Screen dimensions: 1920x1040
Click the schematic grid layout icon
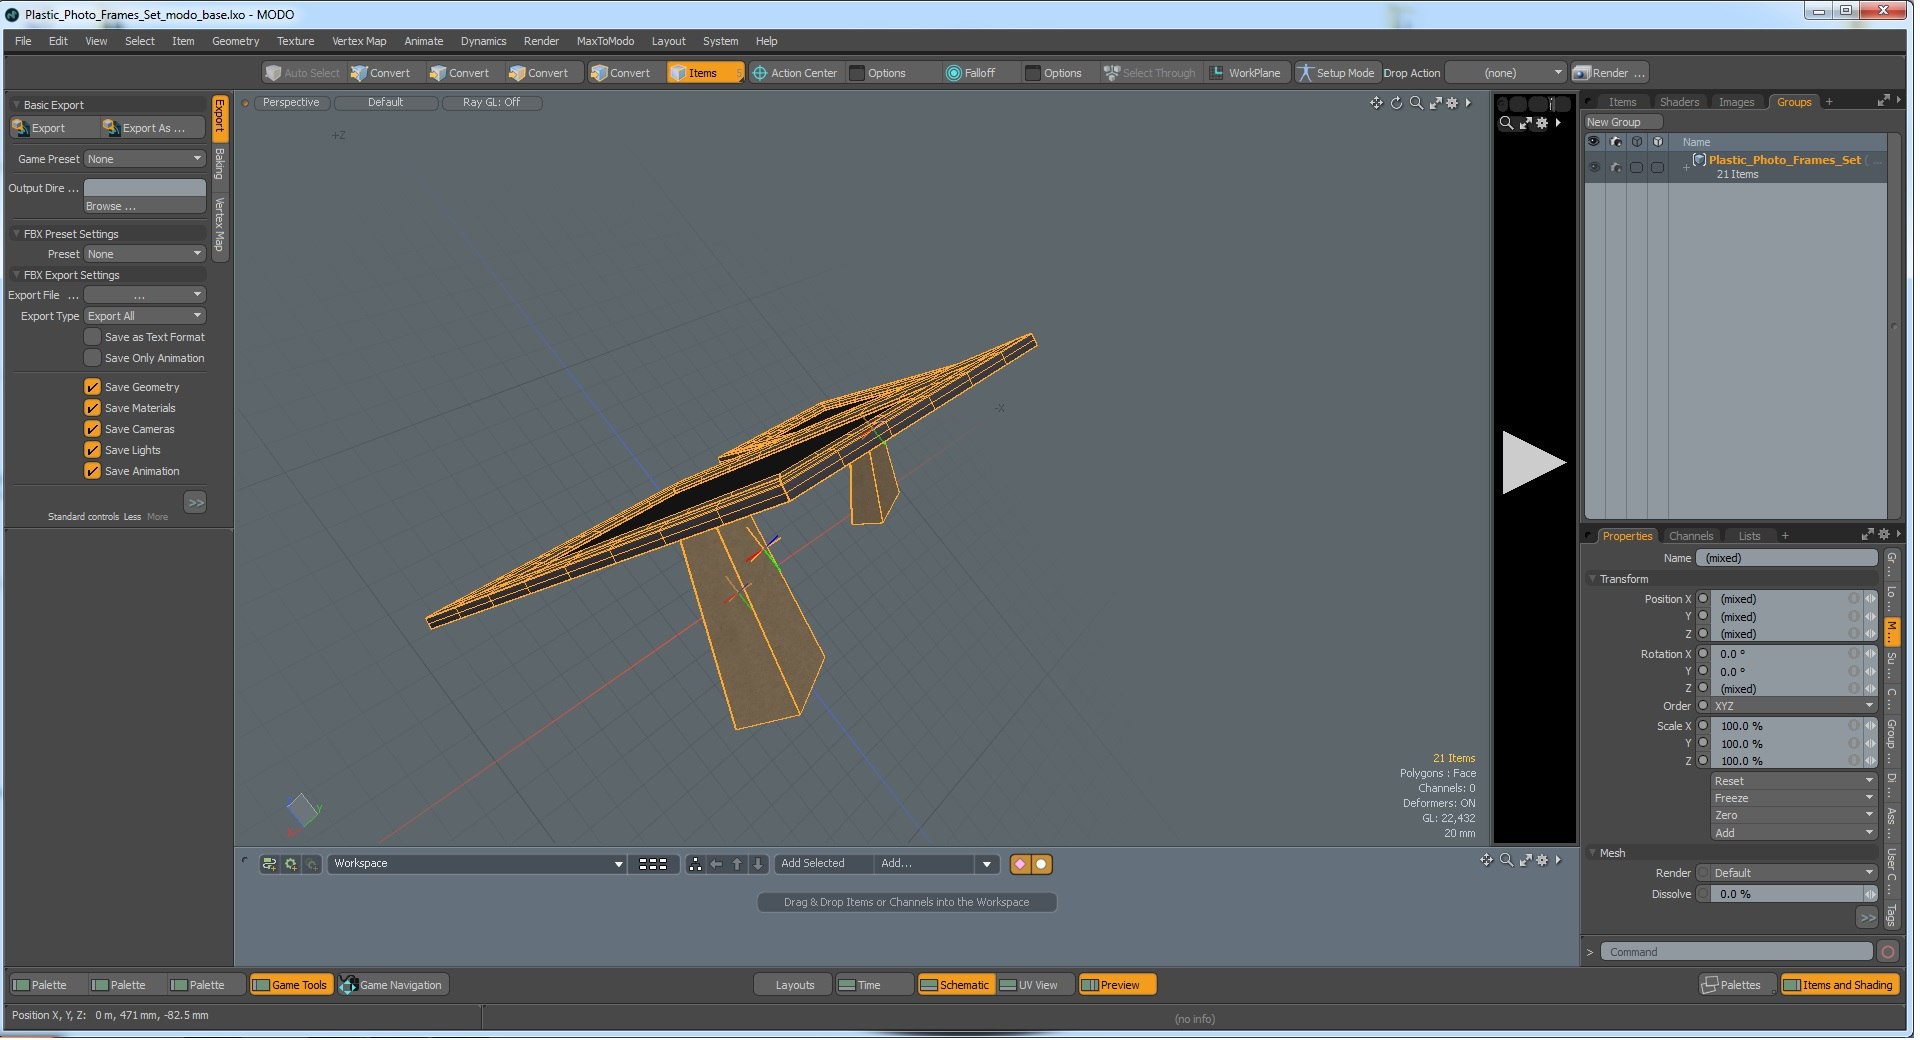[653, 864]
